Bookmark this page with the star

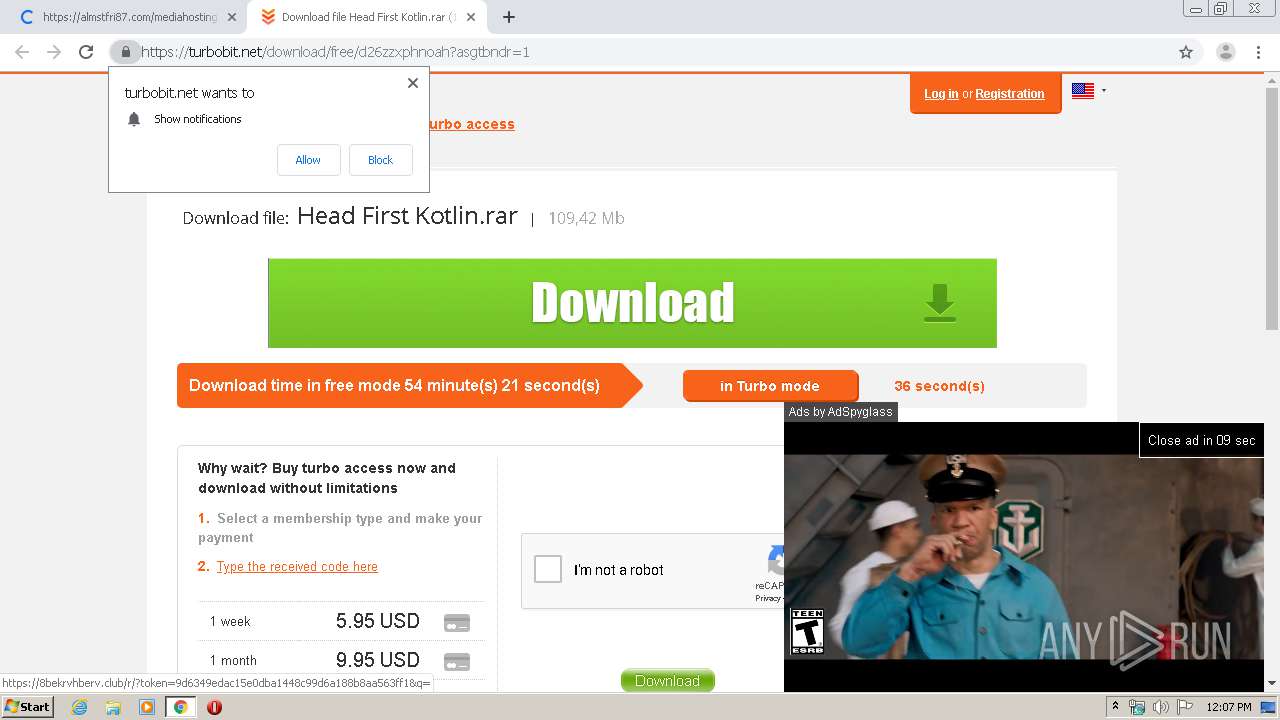(x=1186, y=52)
